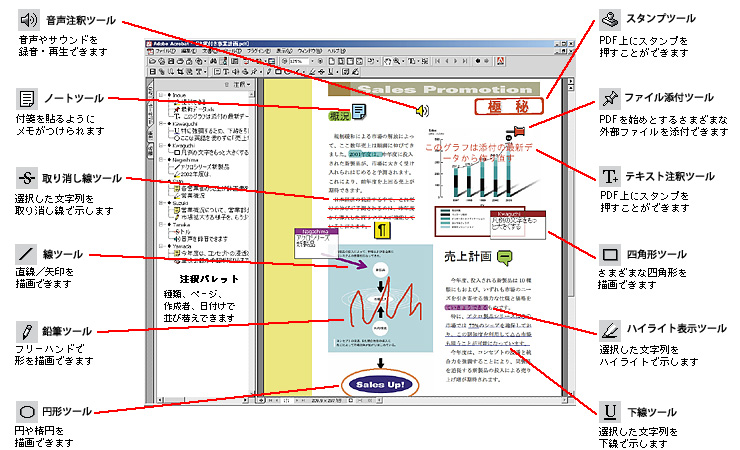Click the zoom percentage input field

click(299, 61)
